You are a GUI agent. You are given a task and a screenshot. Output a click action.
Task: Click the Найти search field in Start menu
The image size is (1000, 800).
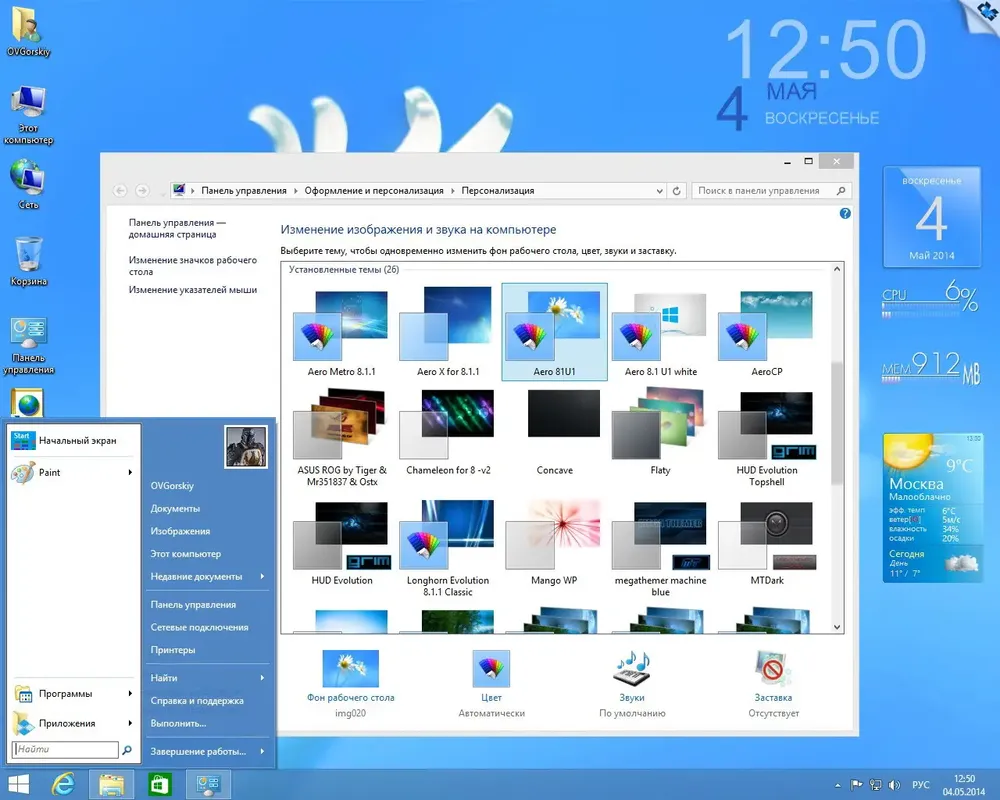point(66,749)
